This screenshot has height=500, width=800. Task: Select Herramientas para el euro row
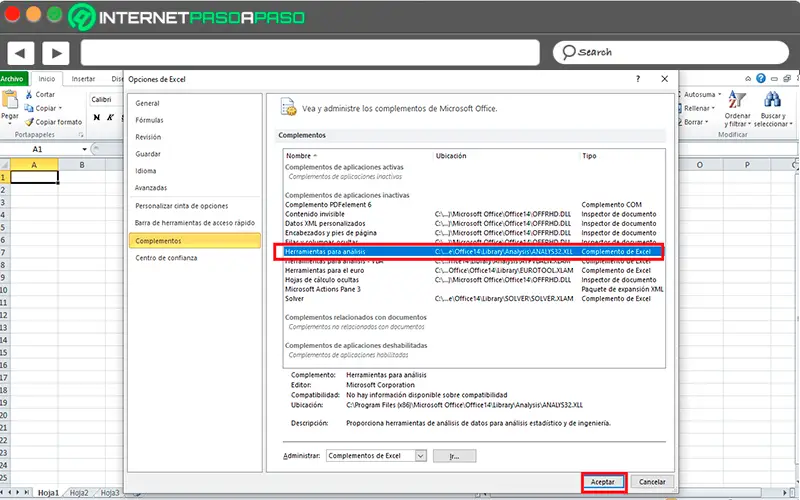click(x=474, y=270)
